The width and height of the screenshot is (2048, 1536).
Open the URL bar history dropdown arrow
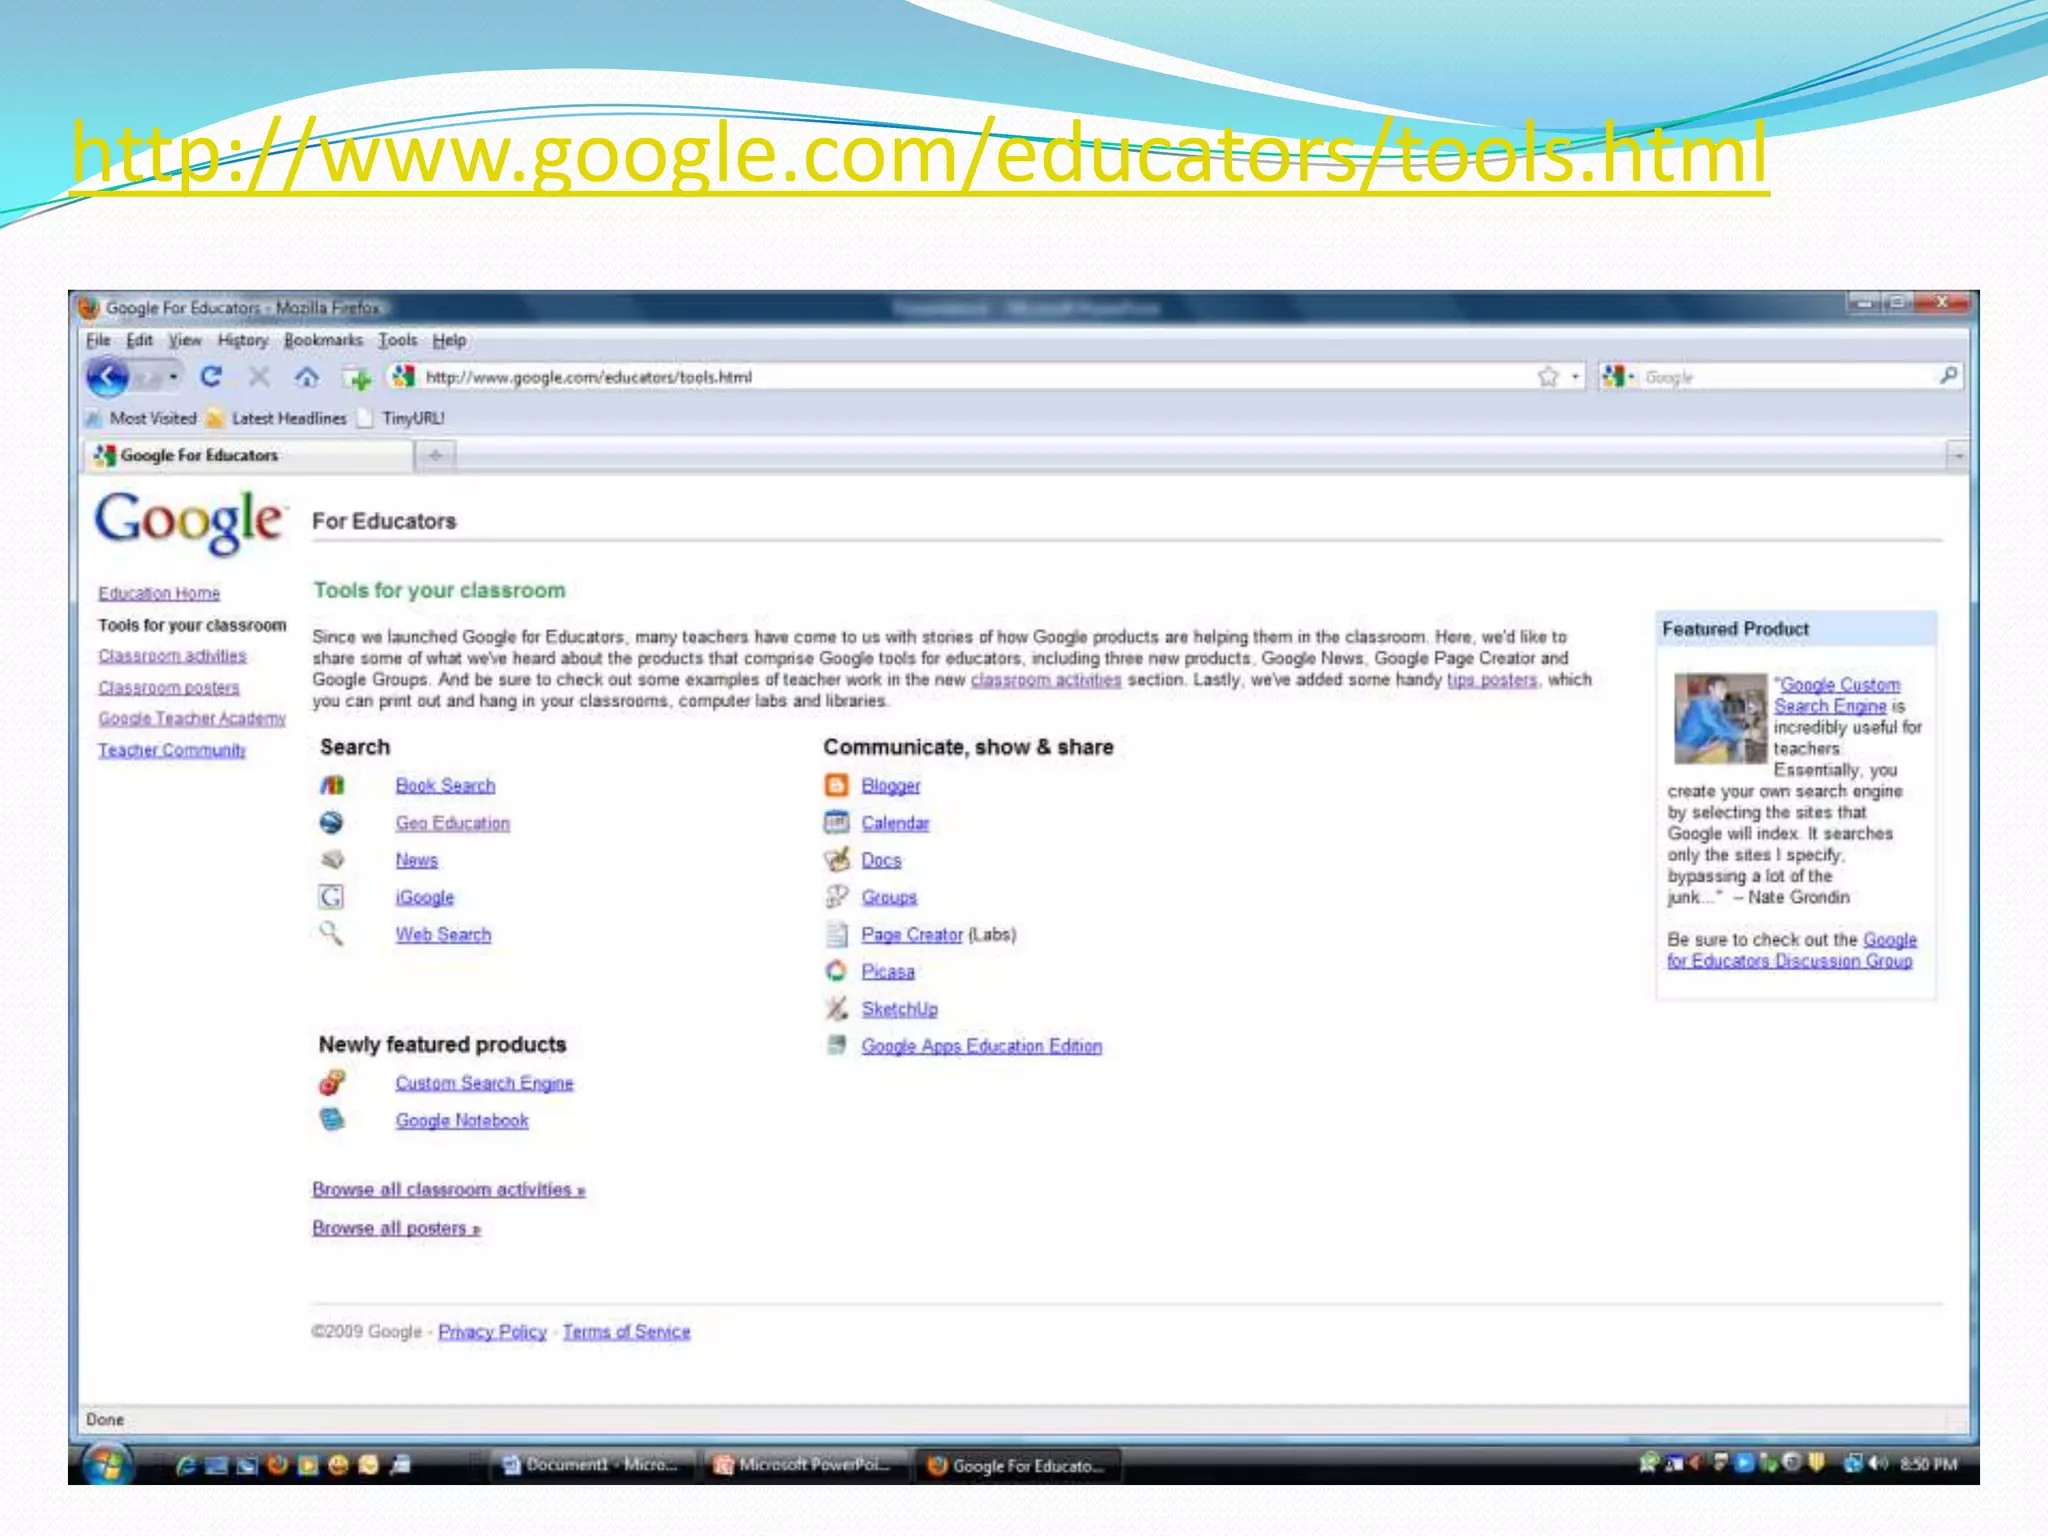1575,377
